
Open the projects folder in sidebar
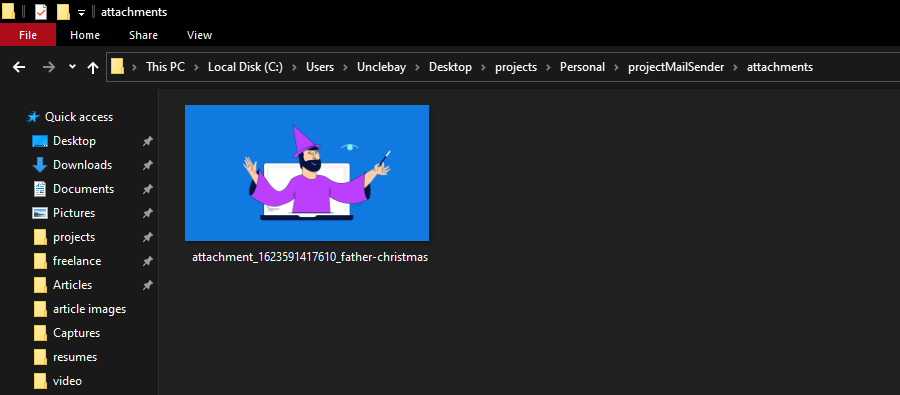[x=74, y=237]
